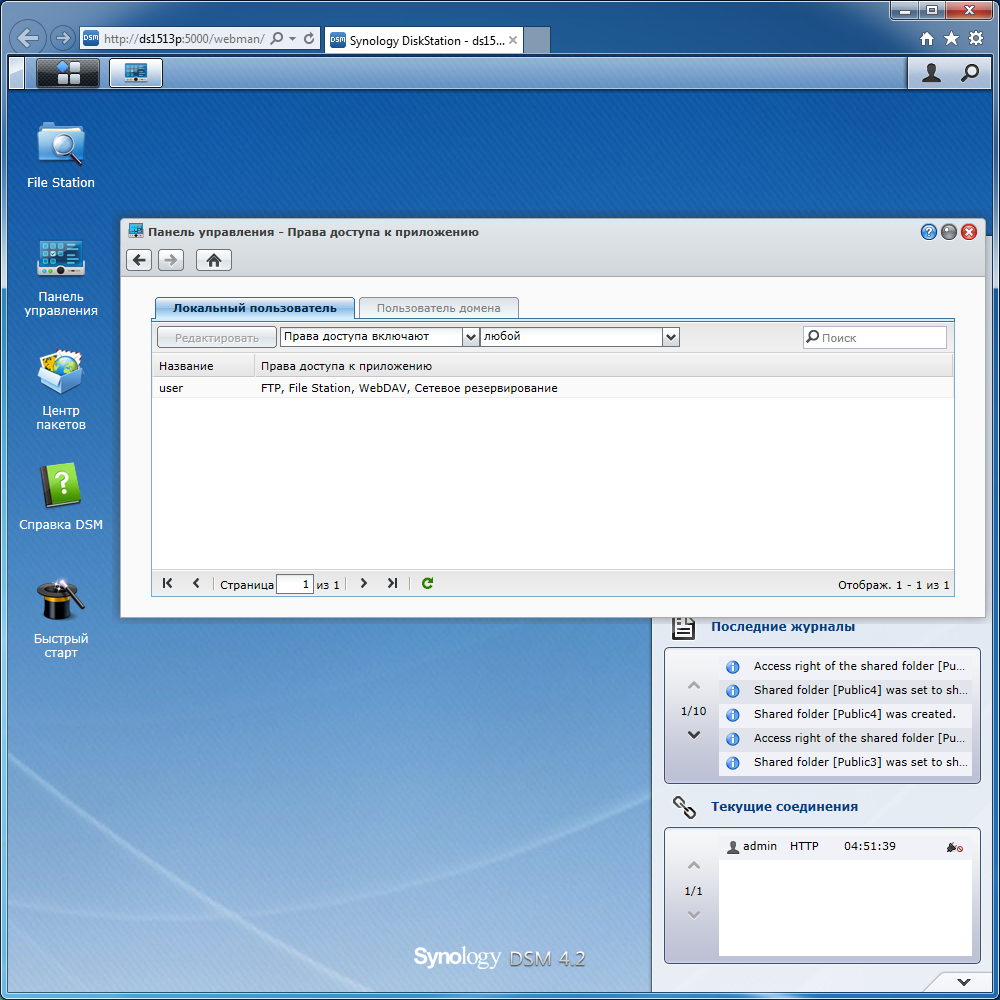This screenshot has width=1000, height=1000.
Task: Select Synology DiskStation browser tab
Action: [x=424, y=40]
